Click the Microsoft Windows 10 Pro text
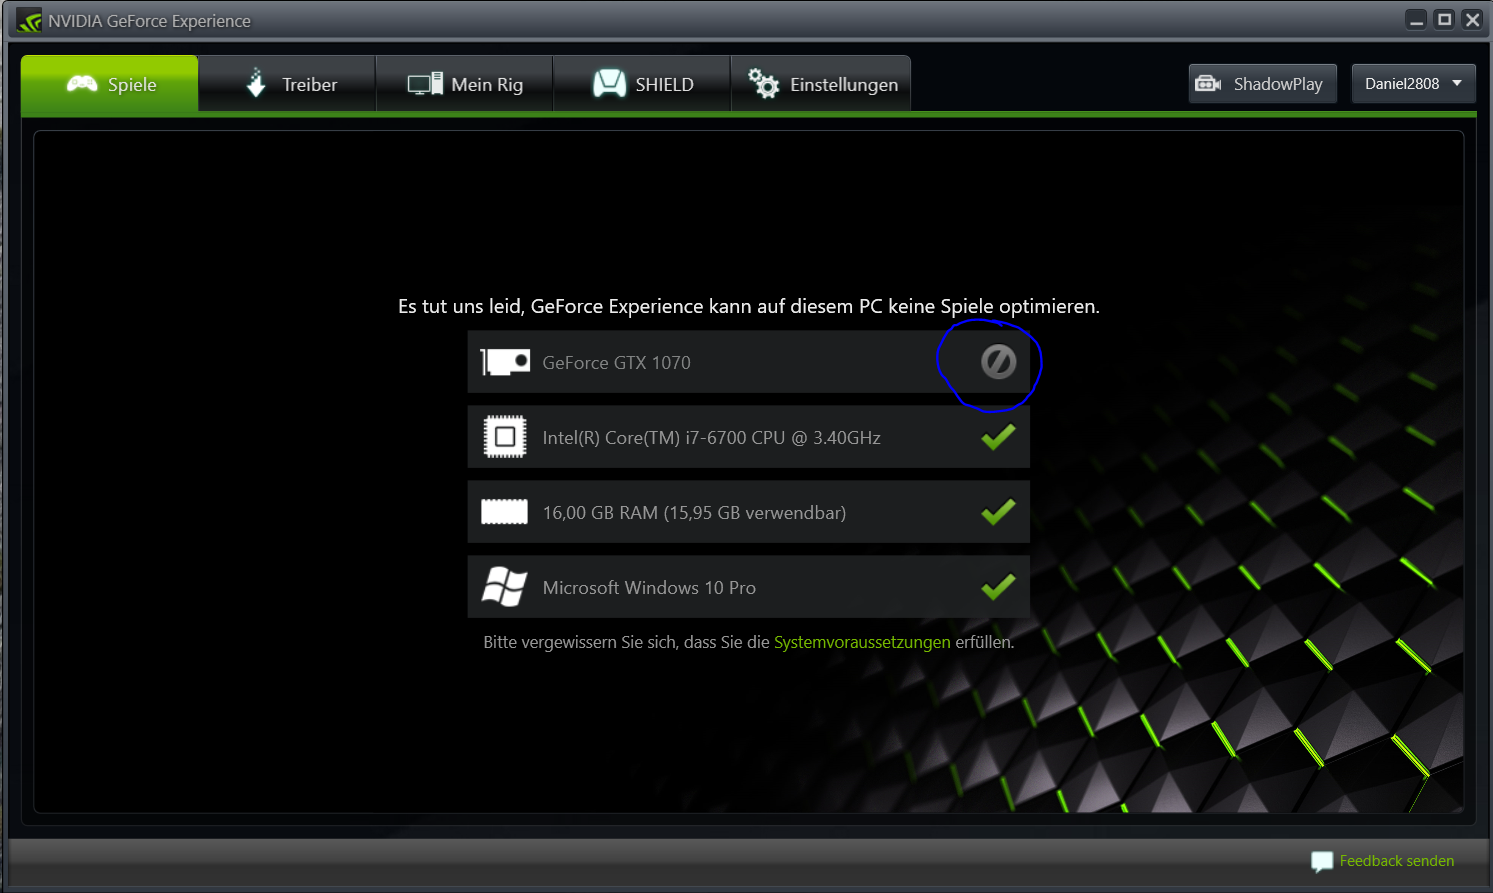The height and width of the screenshot is (893, 1493). click(x=649, y=588)
